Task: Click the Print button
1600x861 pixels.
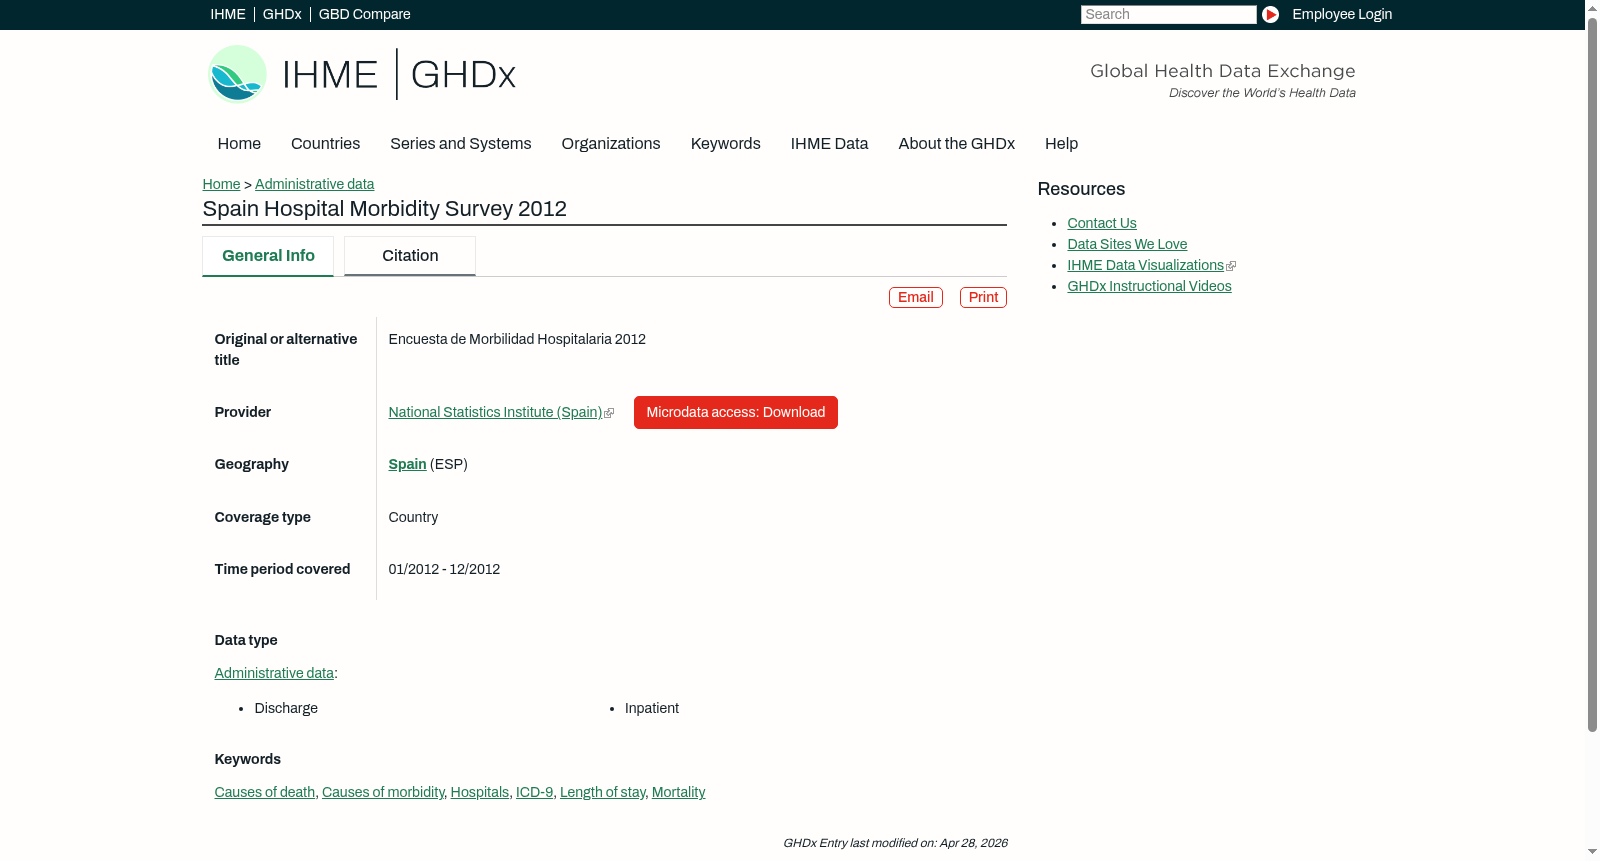Action: coord(983,297)
